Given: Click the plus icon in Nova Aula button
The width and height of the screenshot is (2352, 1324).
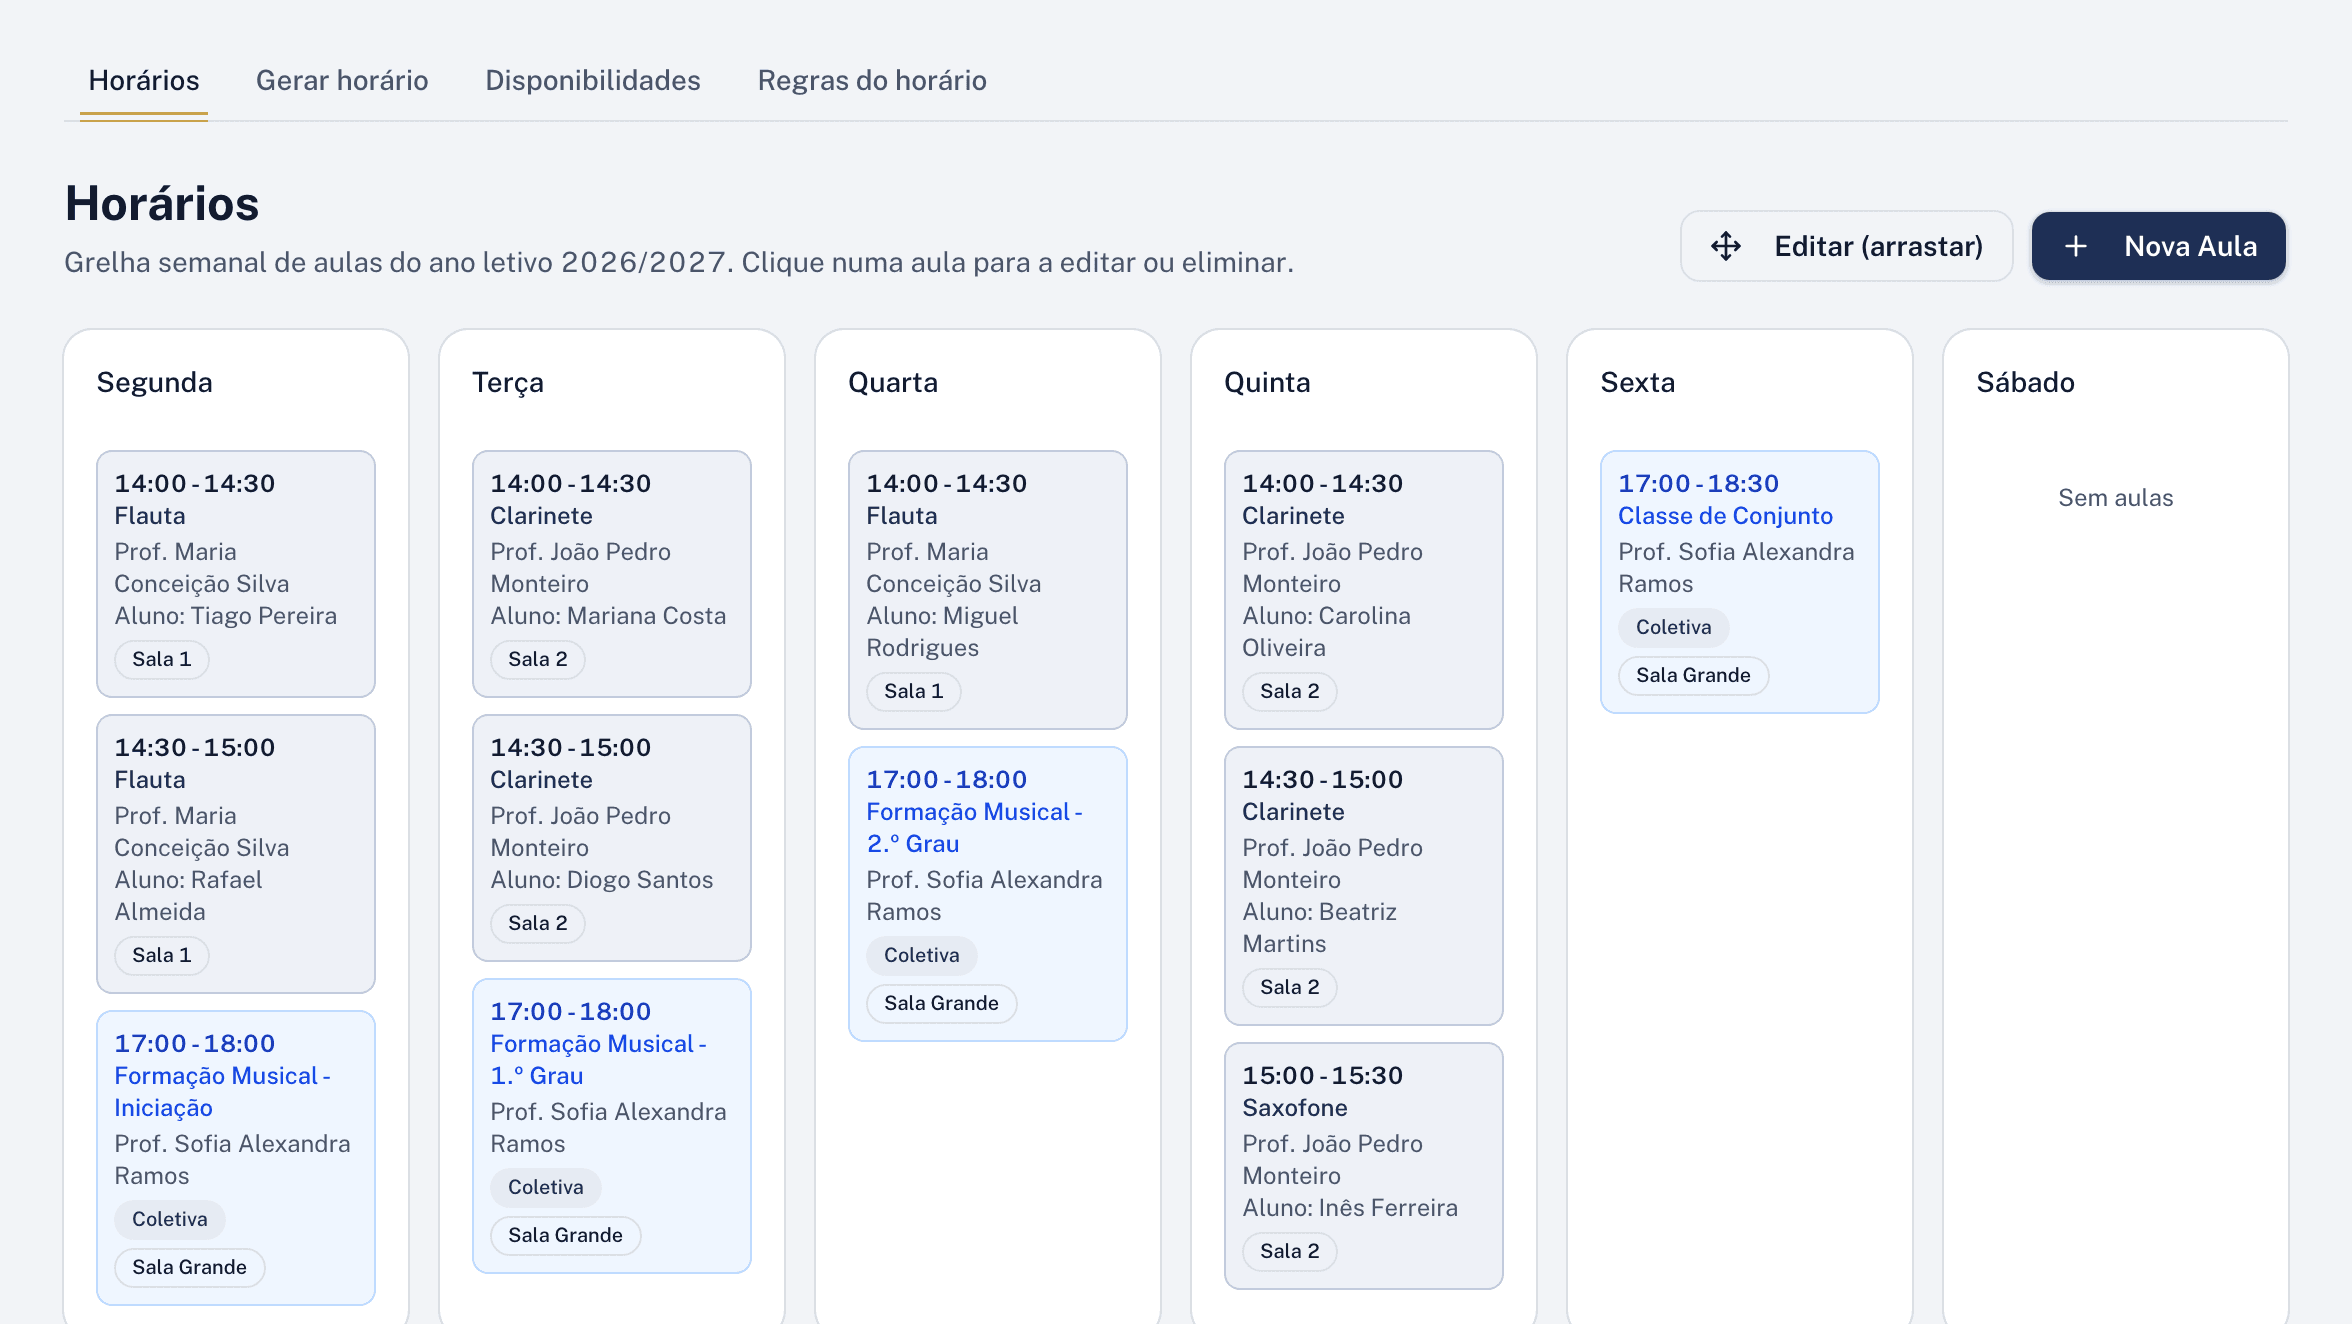Looking at the screenshot, I should pos(2076,246).
